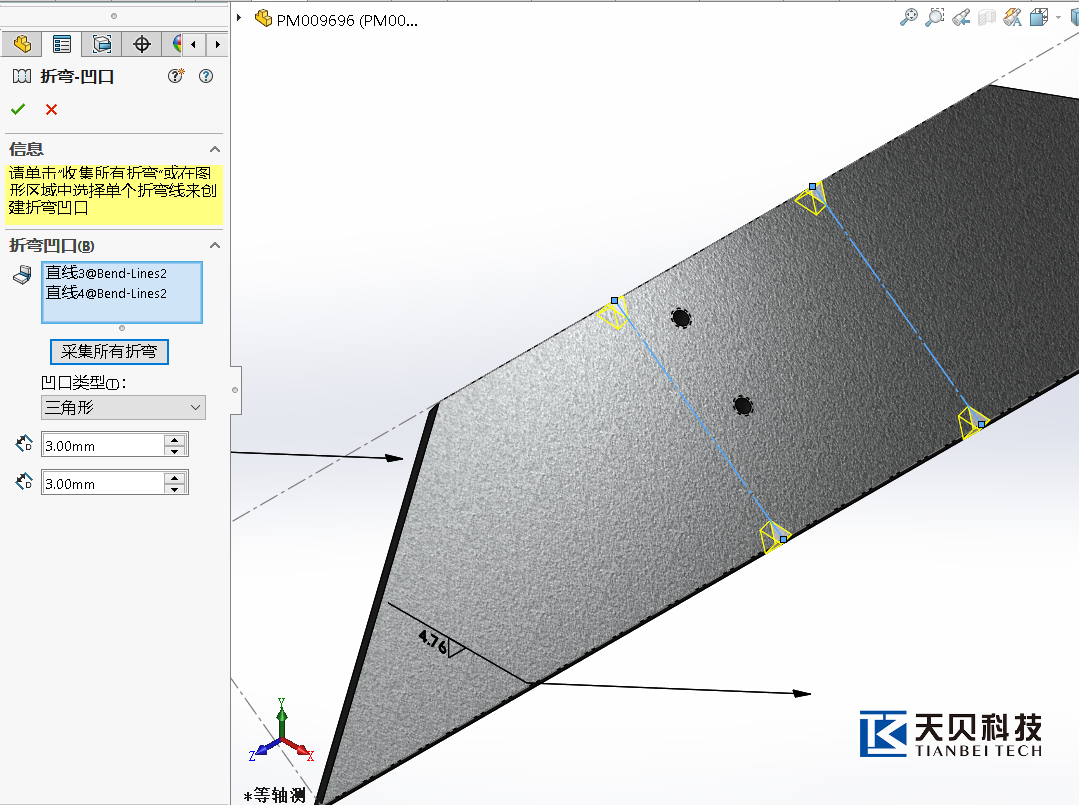The width and height of the screenshot is (1079, 805).
Task: Click the 采集所有折弯 button
Action: pos(109,352)
